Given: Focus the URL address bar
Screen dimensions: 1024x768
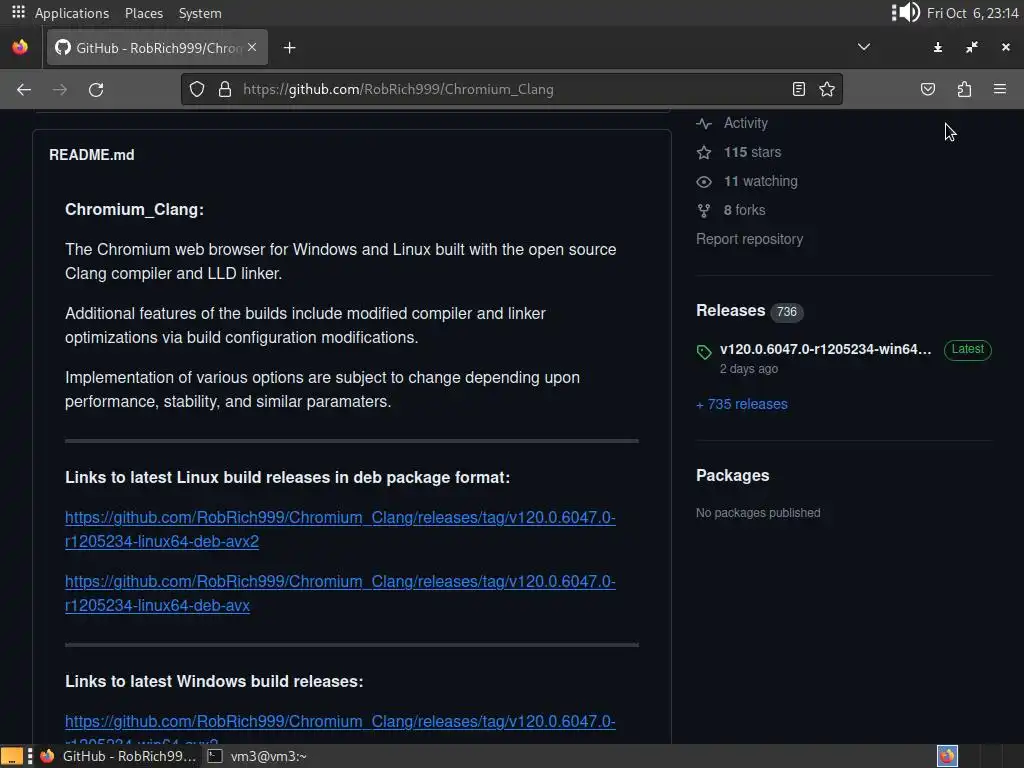Looking at the screenshot, I should pyautogui.click(x=511, y=89).
